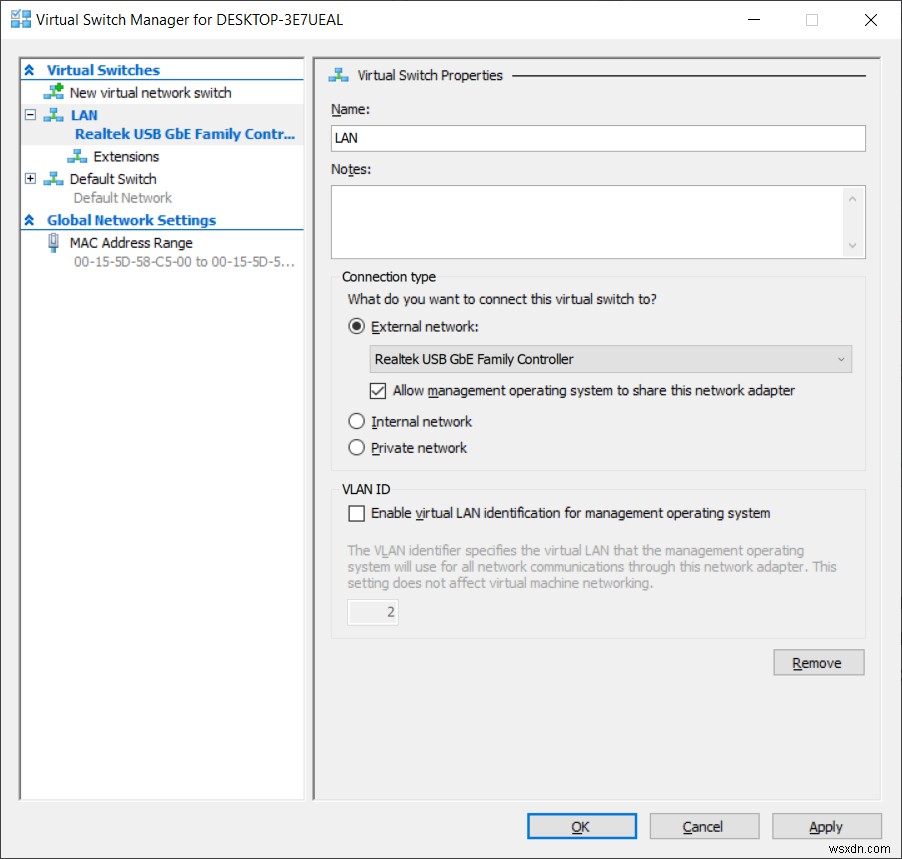Click the OK button

click(582, 826)
